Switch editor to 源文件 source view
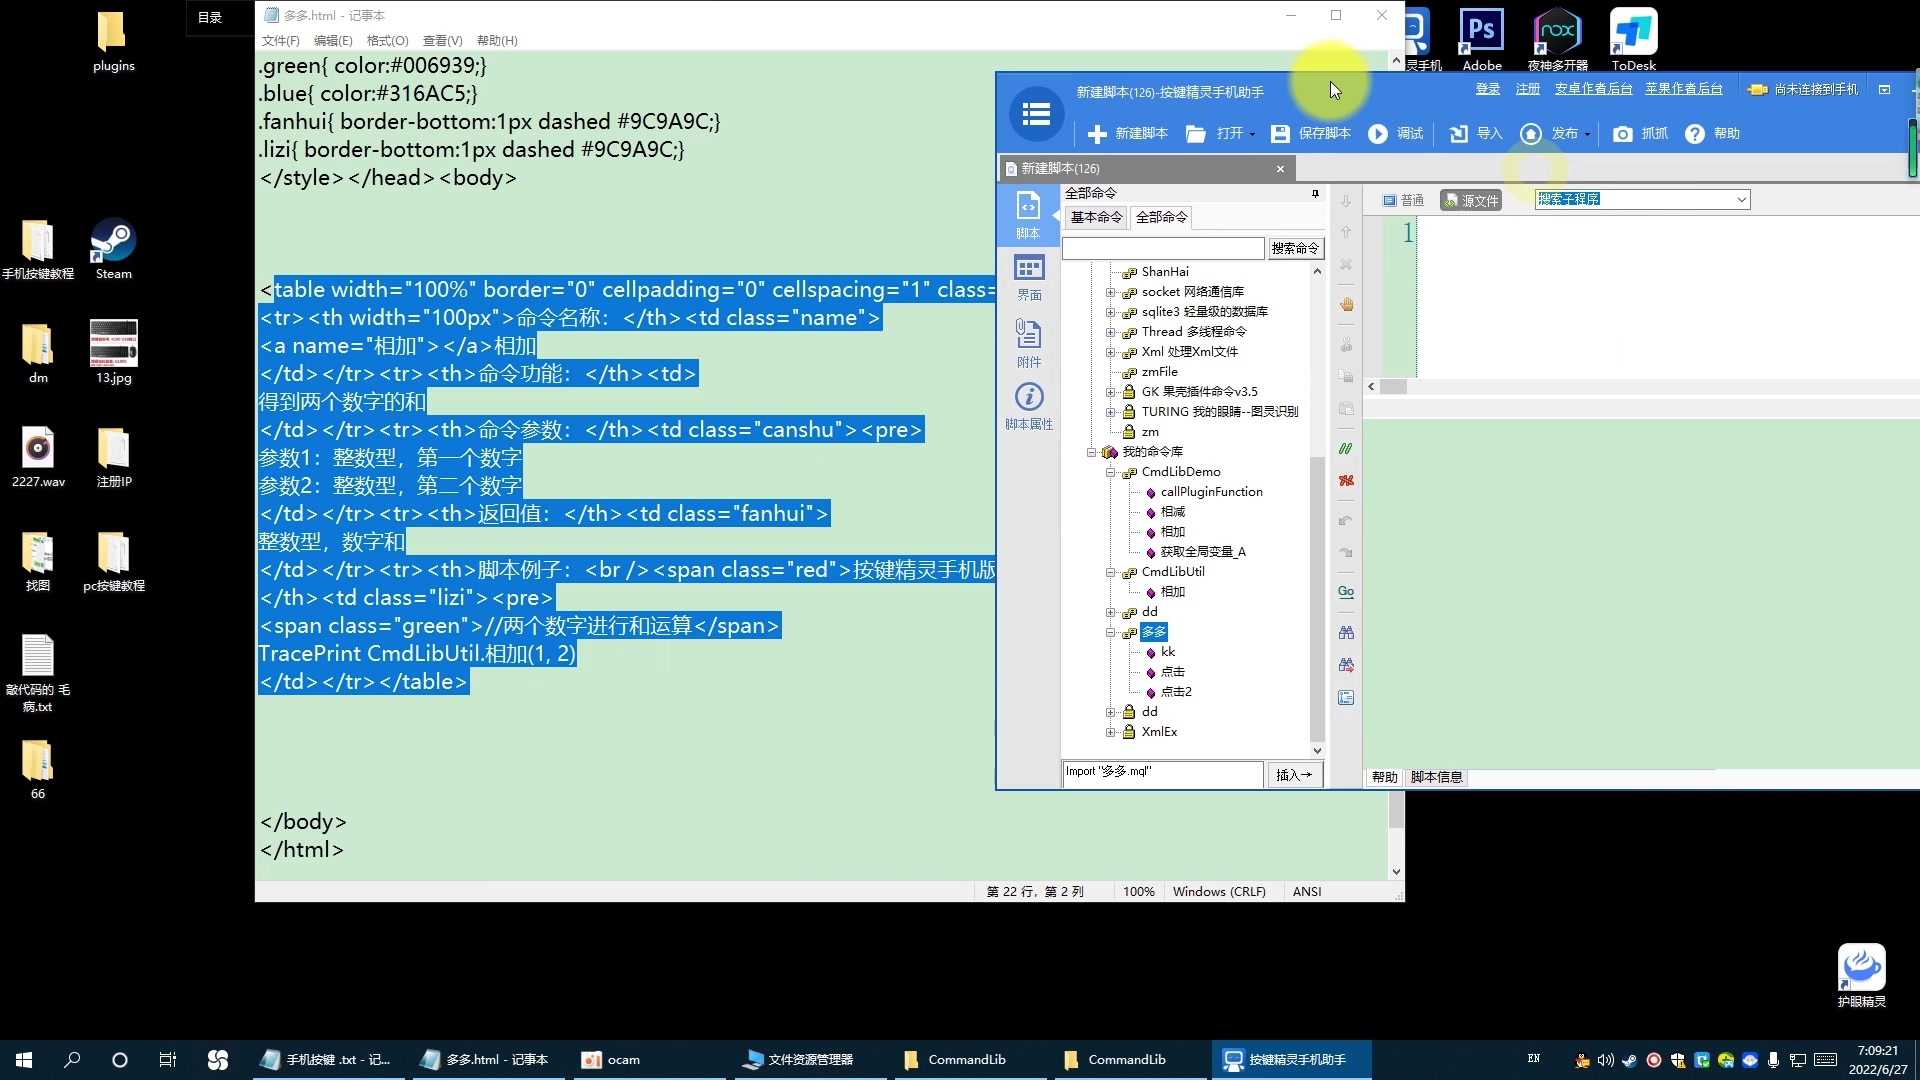This screenshot has height=1080, width=1920. [x=1470, y=200]
